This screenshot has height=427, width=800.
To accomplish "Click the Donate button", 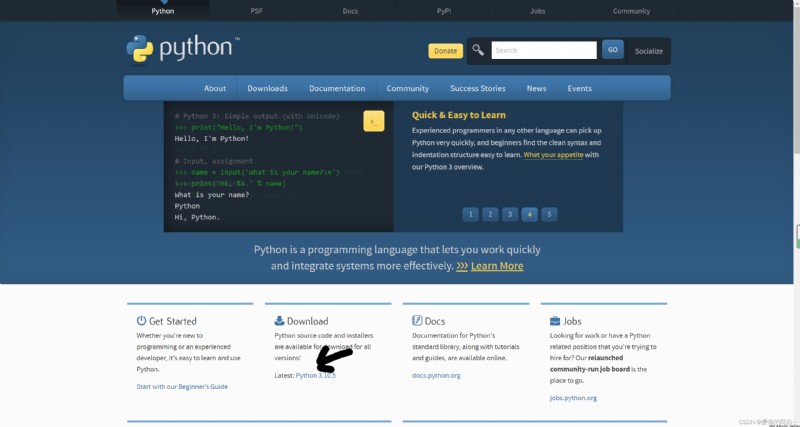I will 445,51.
